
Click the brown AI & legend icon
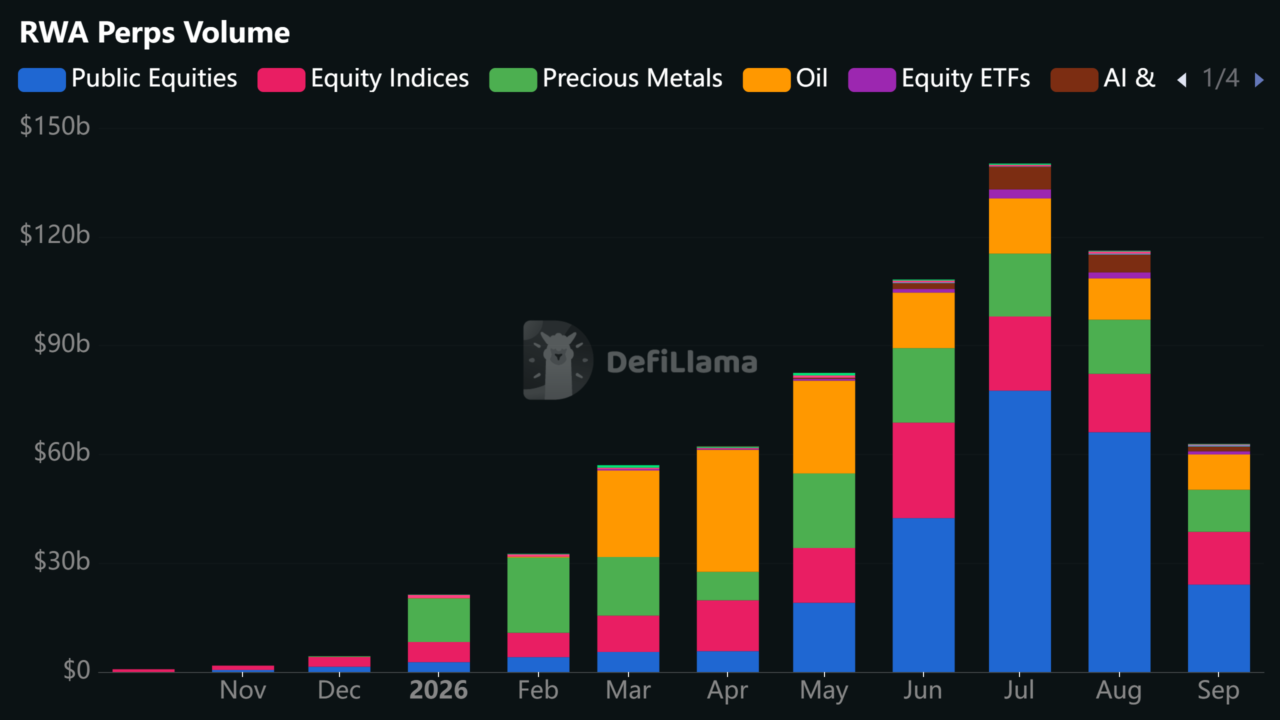click(1074, 79)
